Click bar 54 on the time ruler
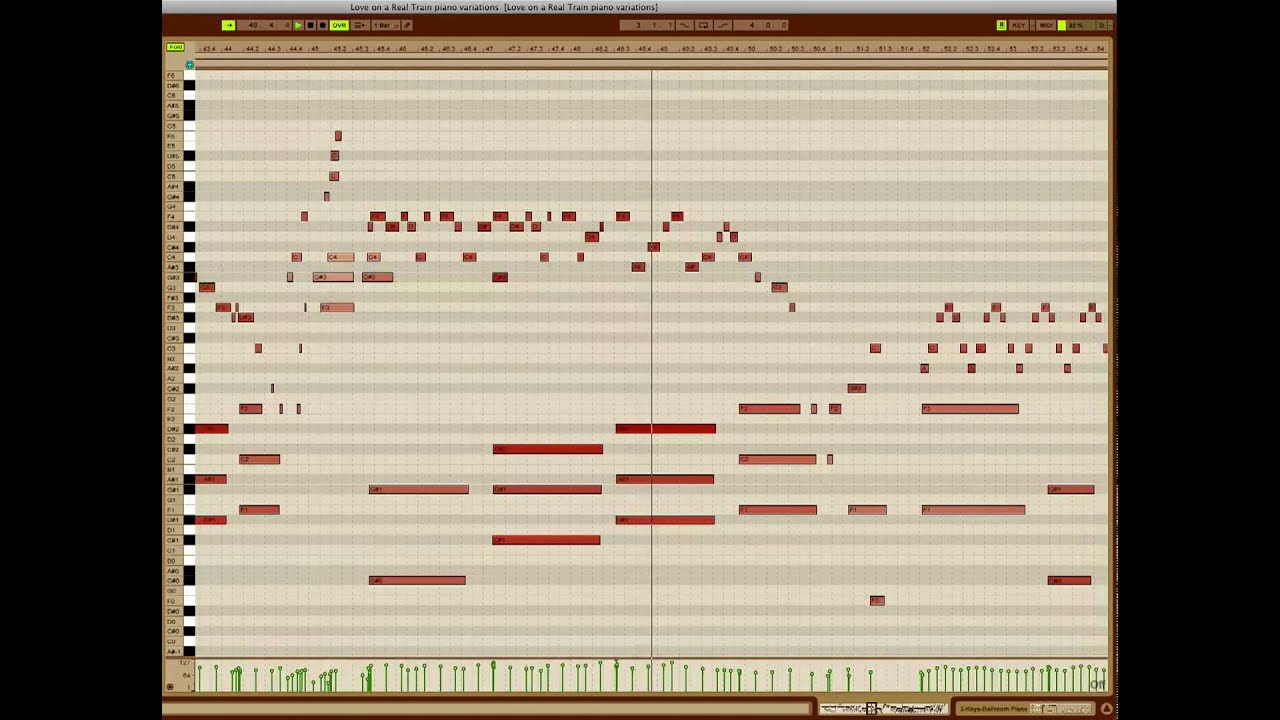 click(1099, 48)
